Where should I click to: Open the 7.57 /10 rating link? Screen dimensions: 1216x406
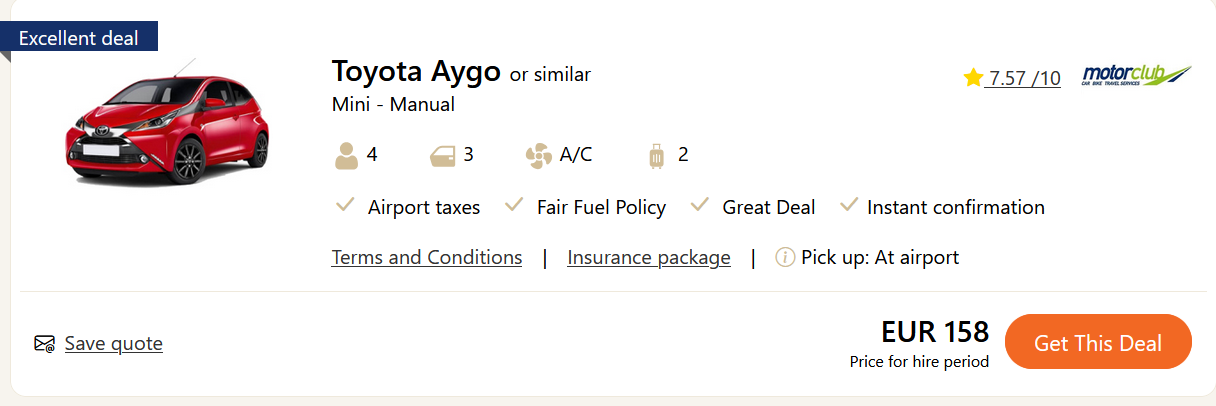(1023, 78)
